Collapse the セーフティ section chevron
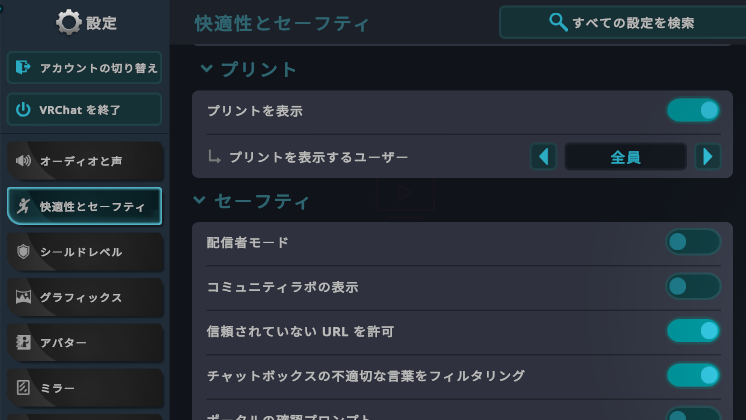The width and height of the screenshot is (746, 420). (199, 200)
